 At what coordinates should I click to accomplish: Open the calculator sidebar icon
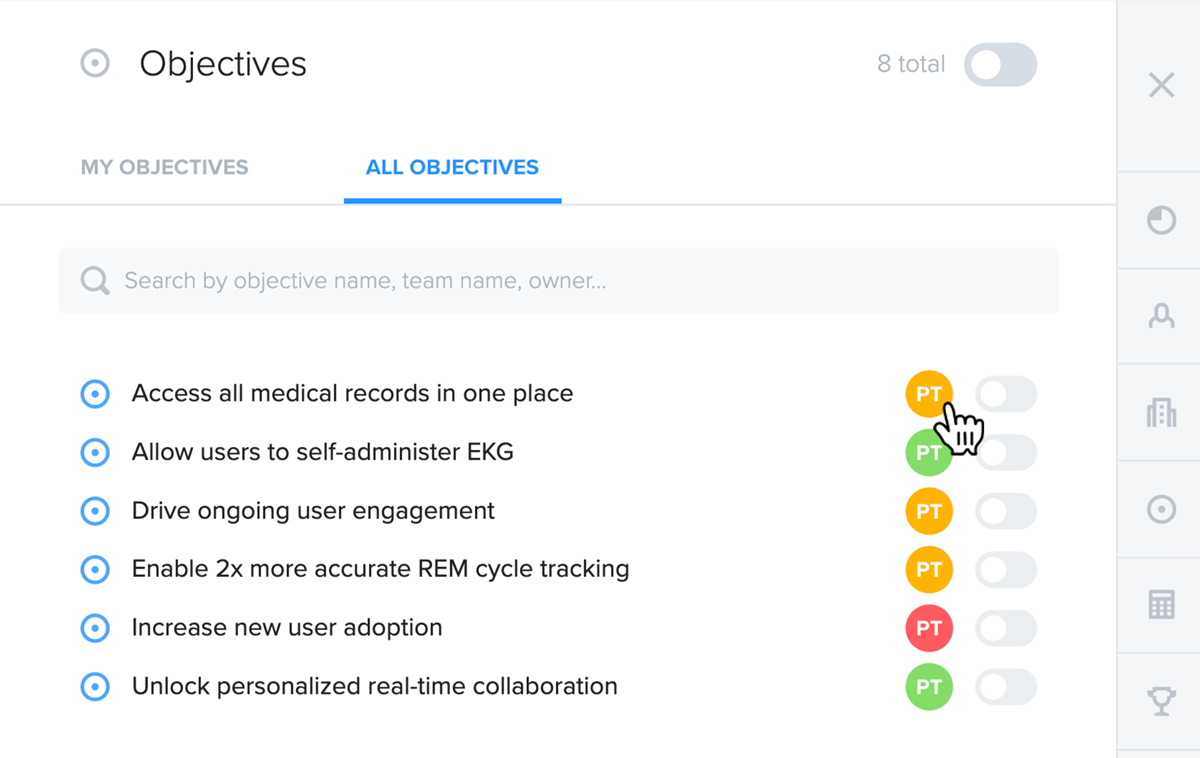click(1161, 605)
